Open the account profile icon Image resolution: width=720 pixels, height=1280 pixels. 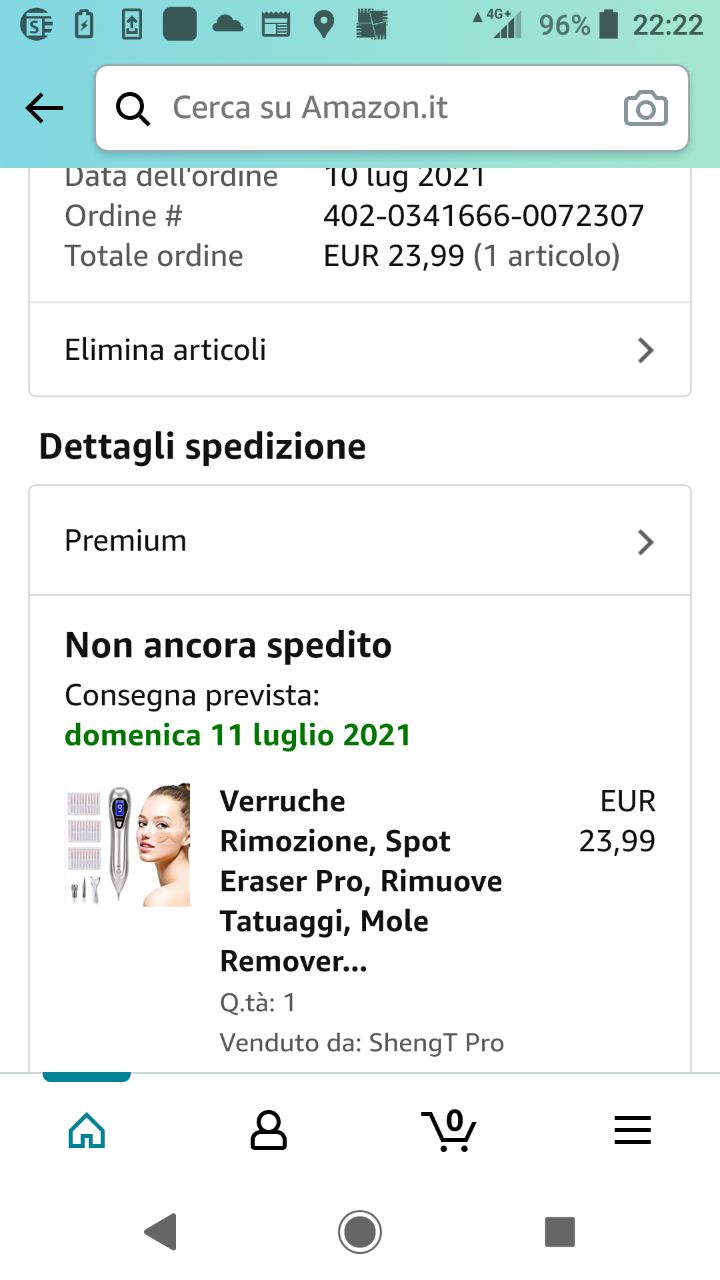(268, 1130)
